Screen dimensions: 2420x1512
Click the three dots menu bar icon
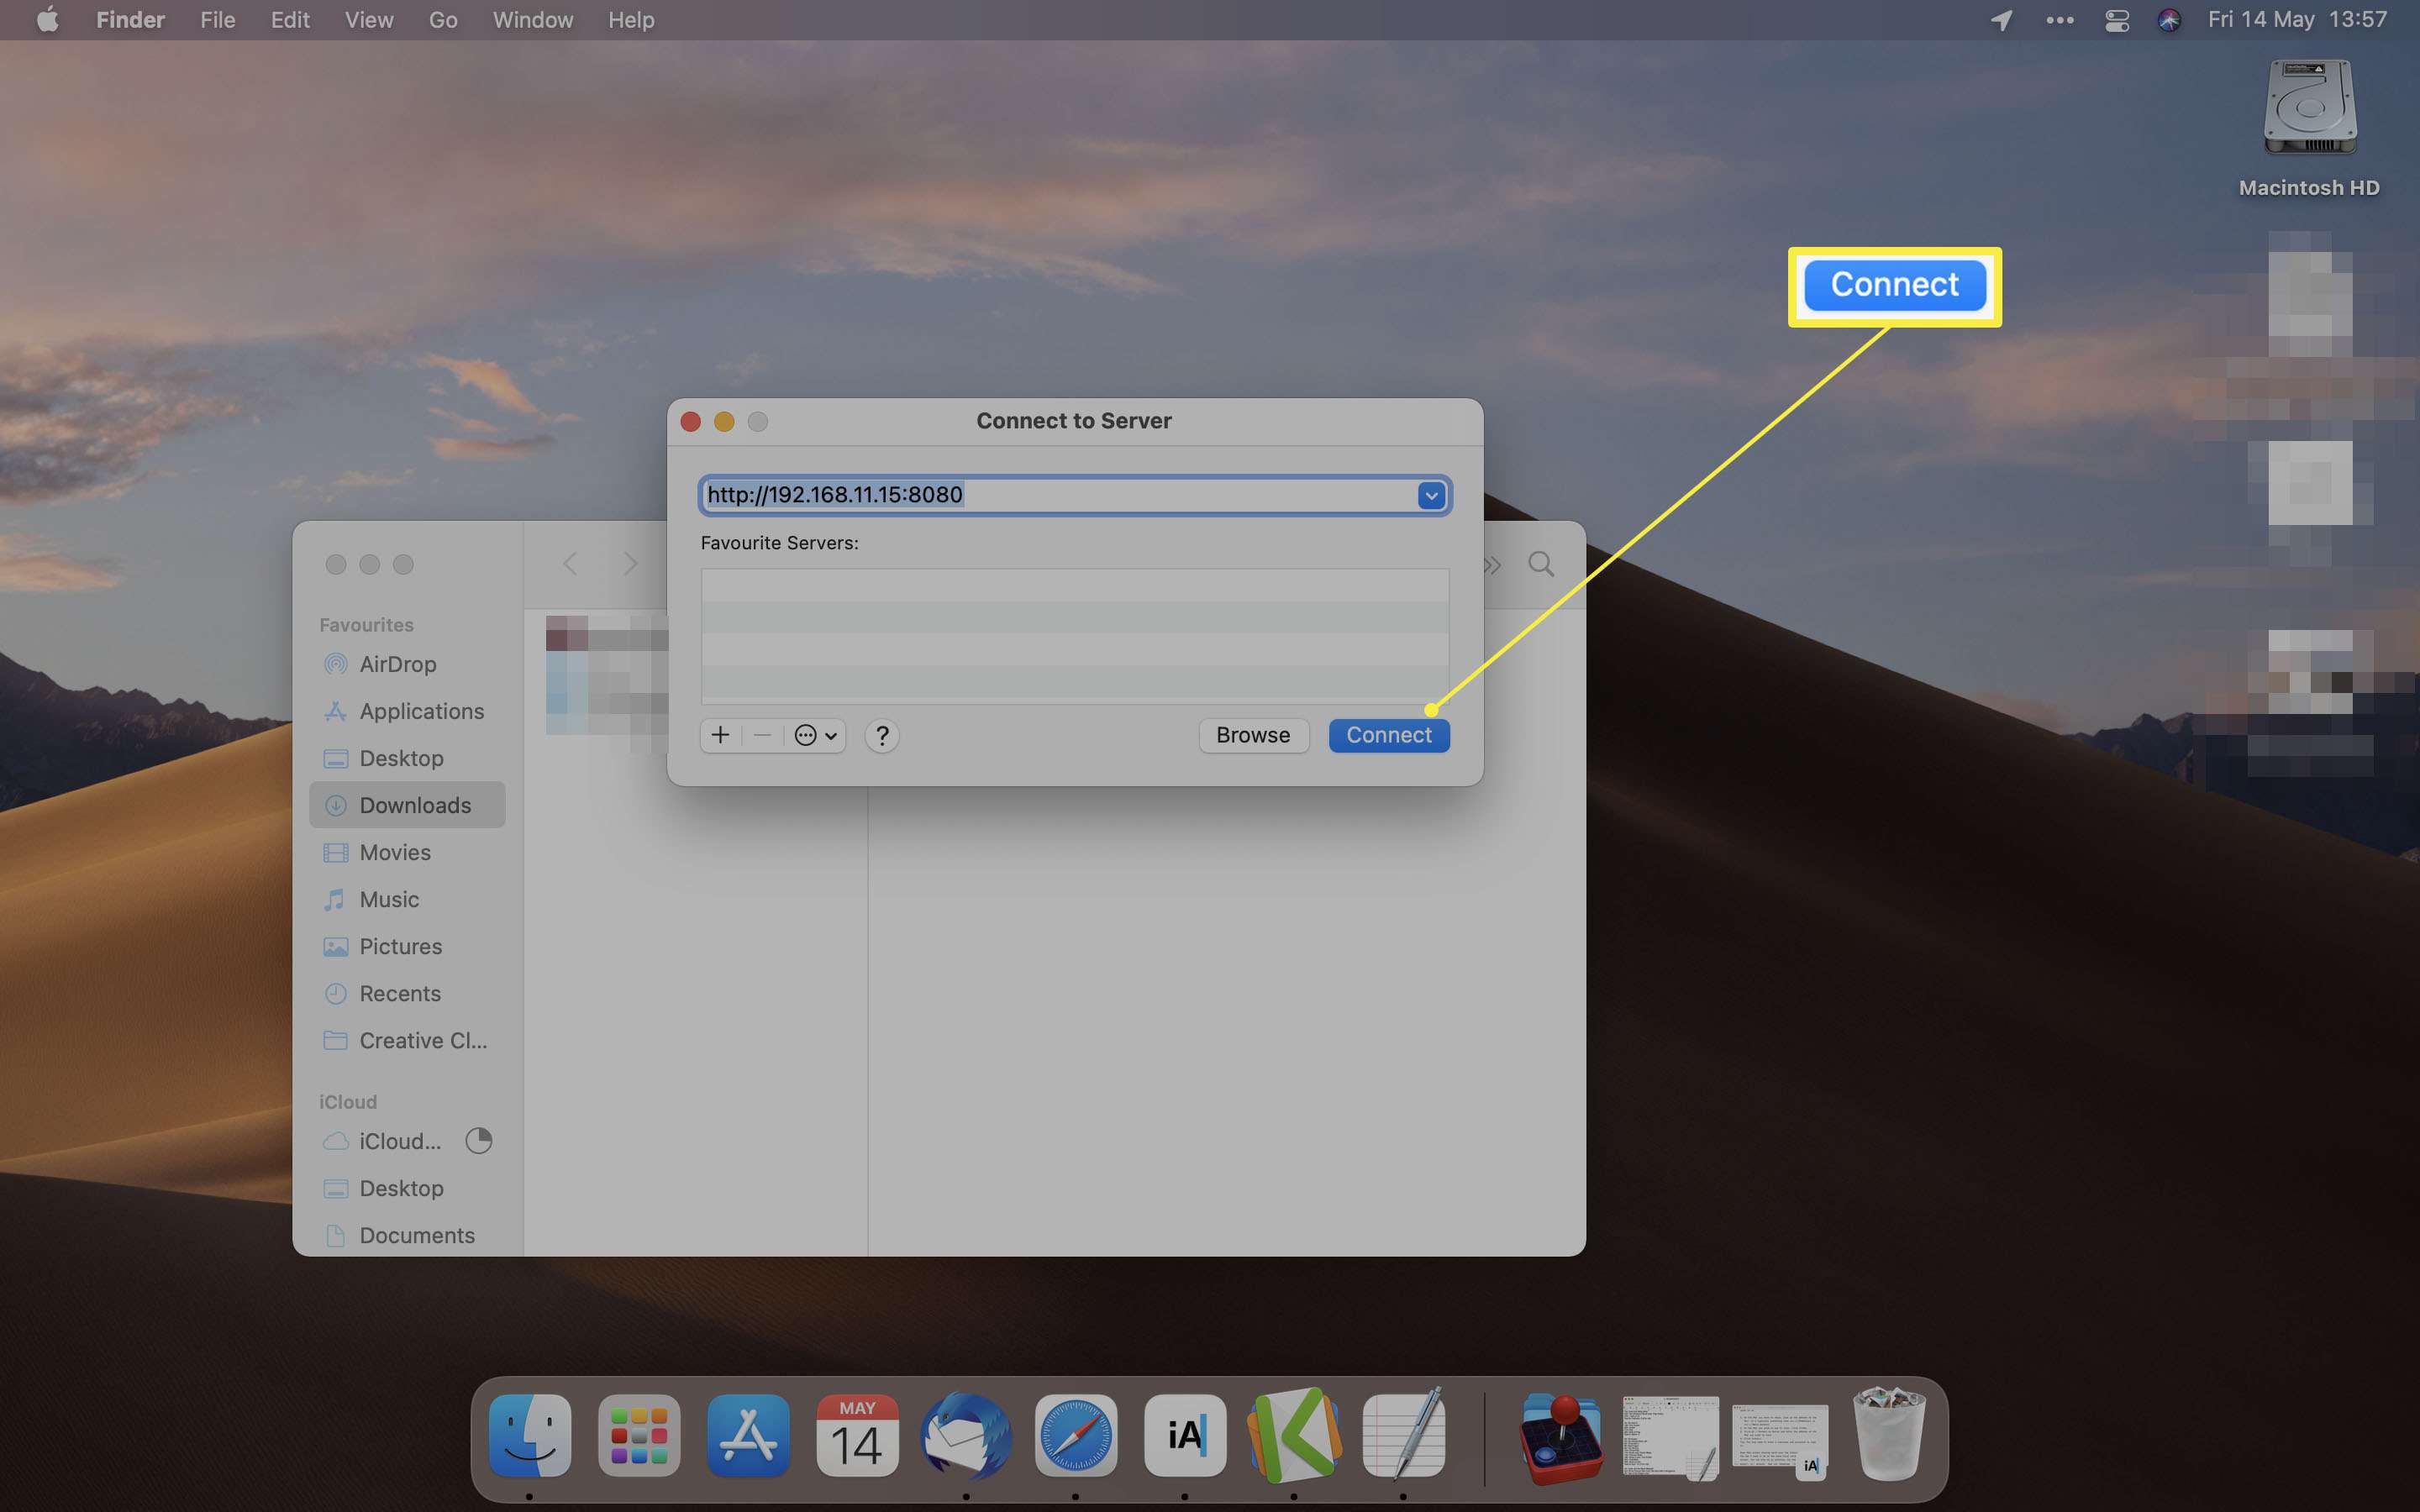[2059, 20]
